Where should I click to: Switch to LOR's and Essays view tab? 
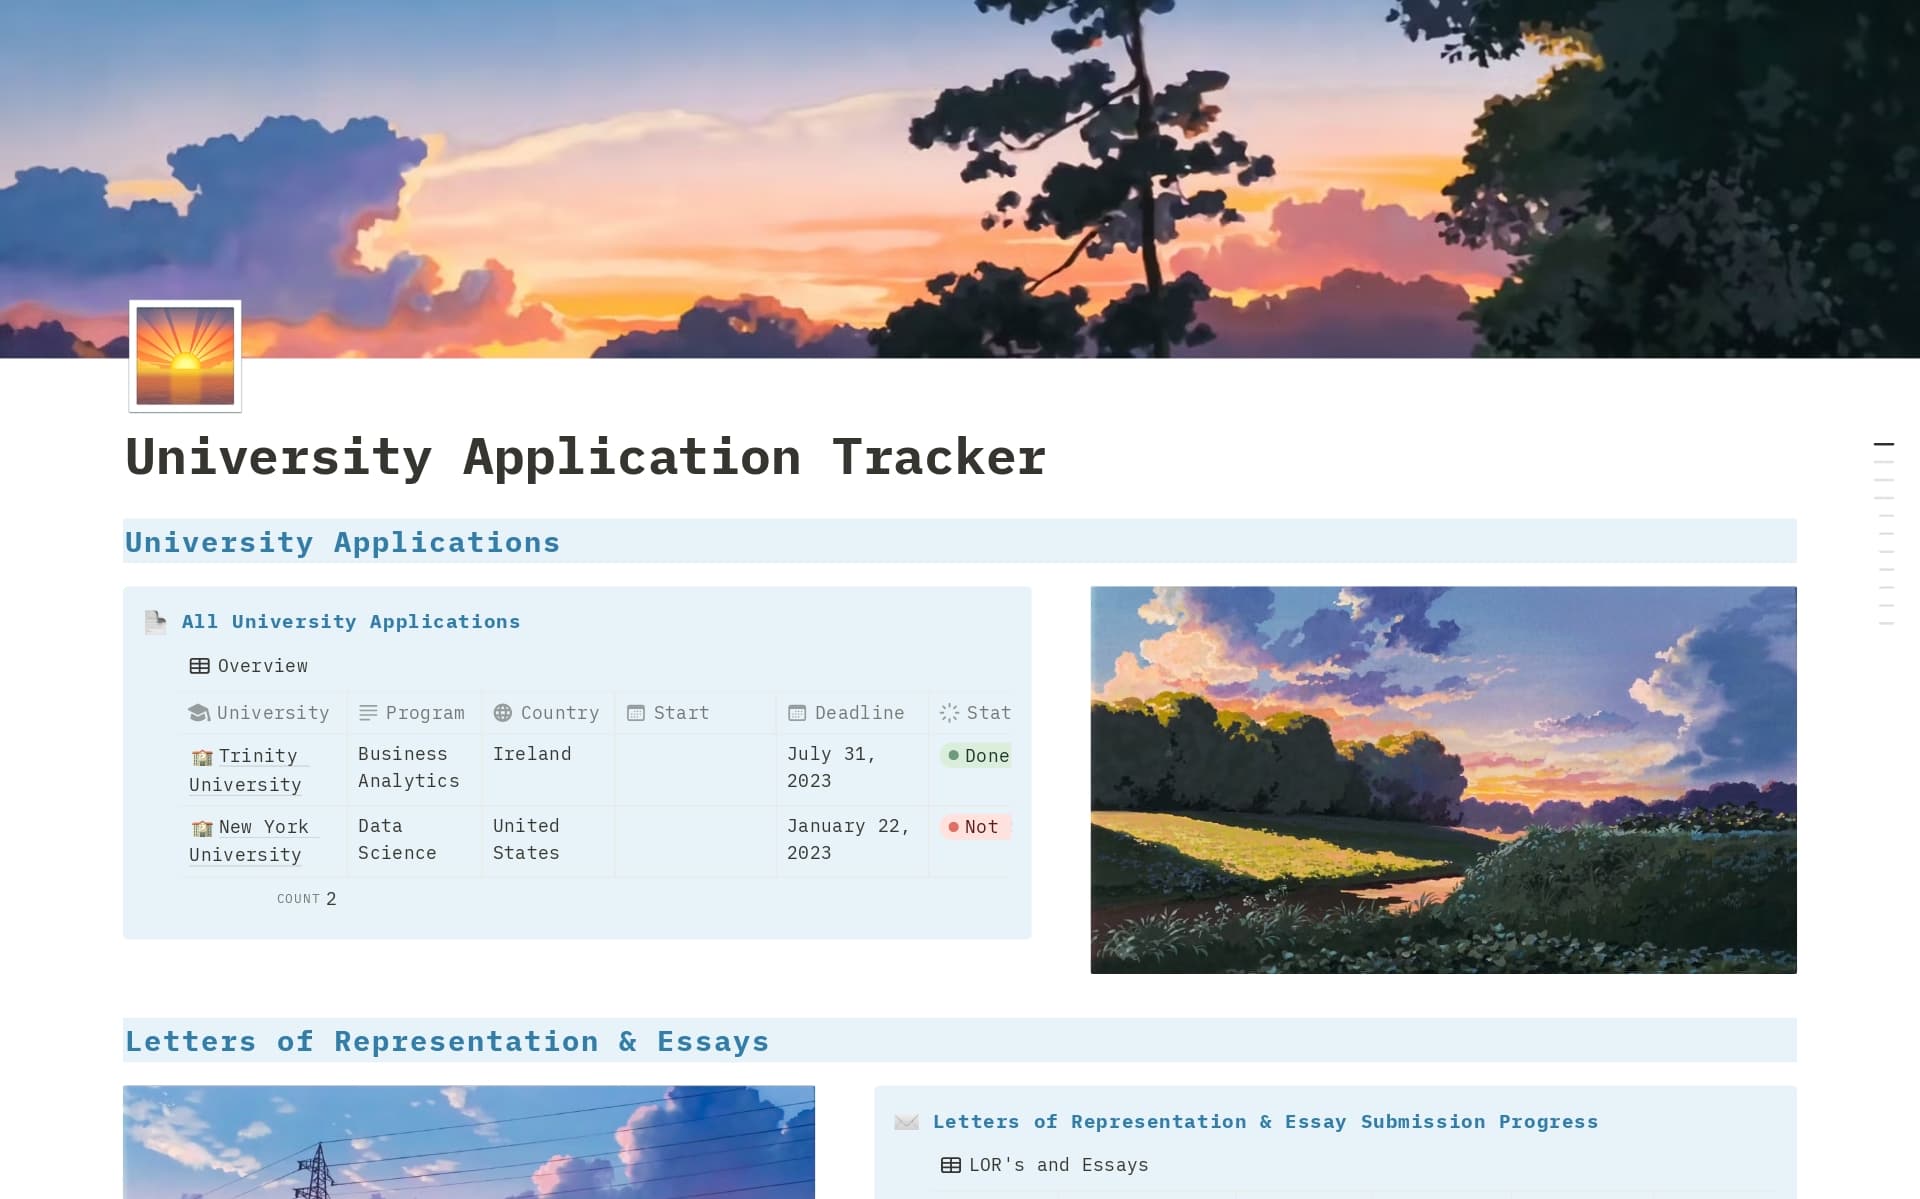1045,1165
